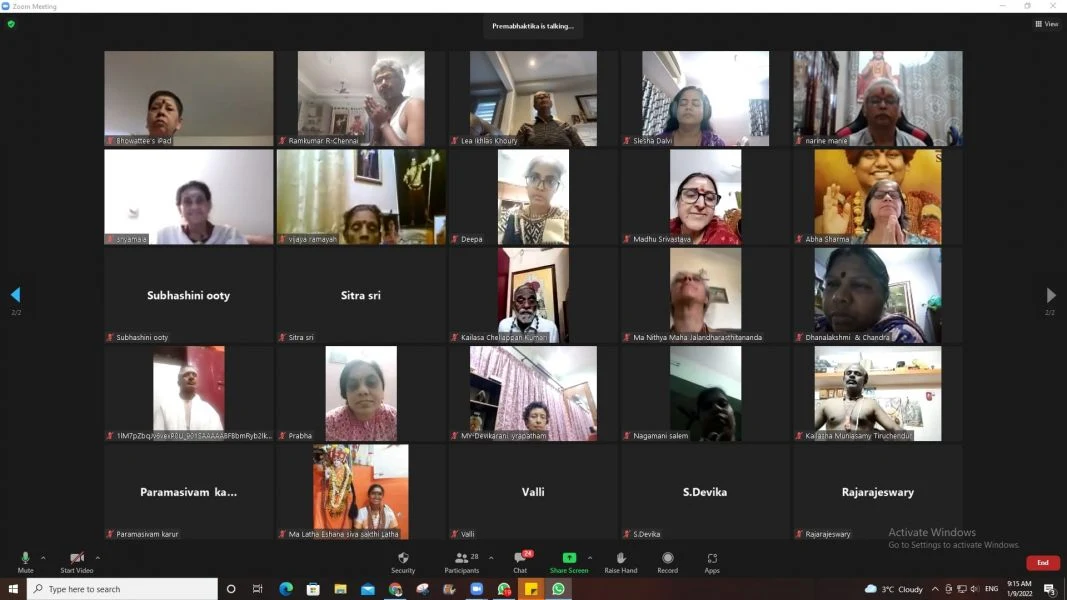Expand share options arrow beside Share Screen
1067x600 pixels.
[590, 558]
